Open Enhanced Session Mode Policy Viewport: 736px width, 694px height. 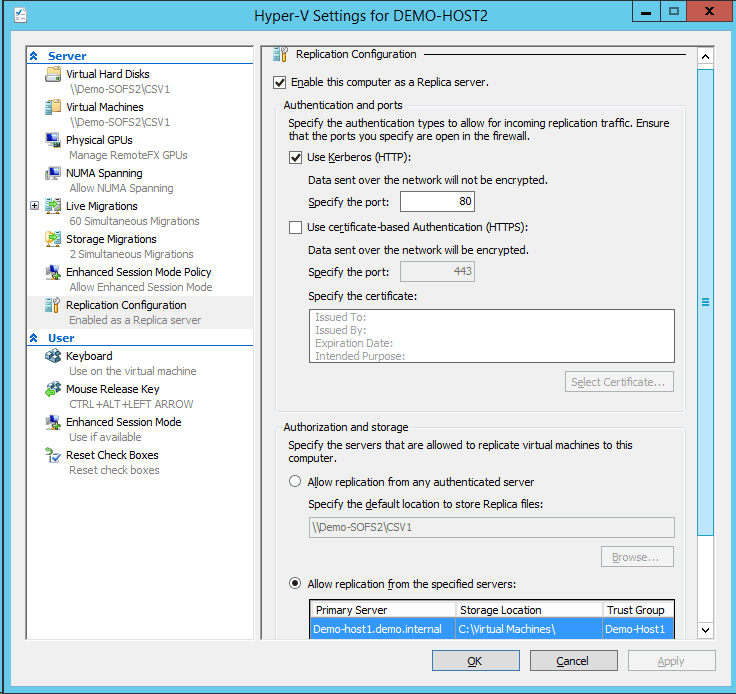pyautogui.click(x=138, y=272)
